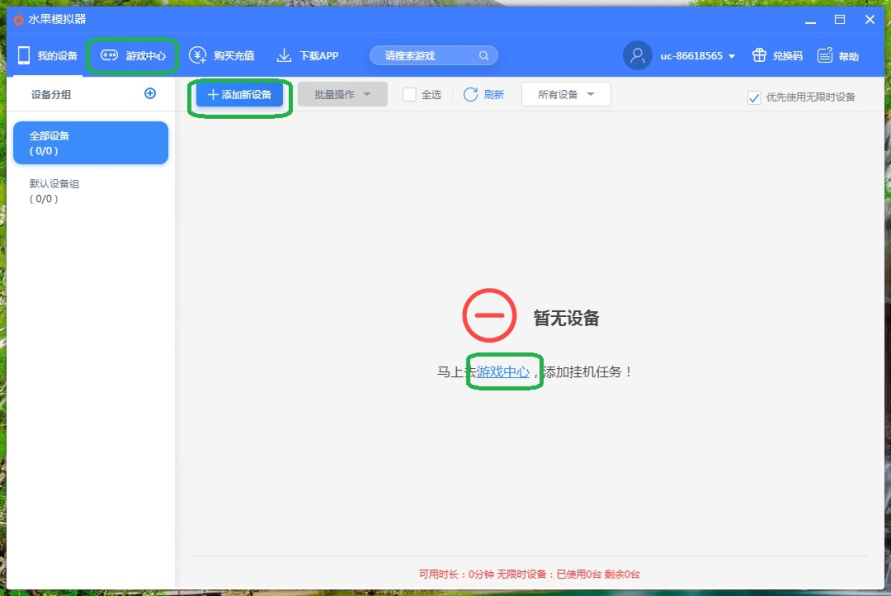Add a device group with plus icon
891x596 pixels.
[150, 94]
